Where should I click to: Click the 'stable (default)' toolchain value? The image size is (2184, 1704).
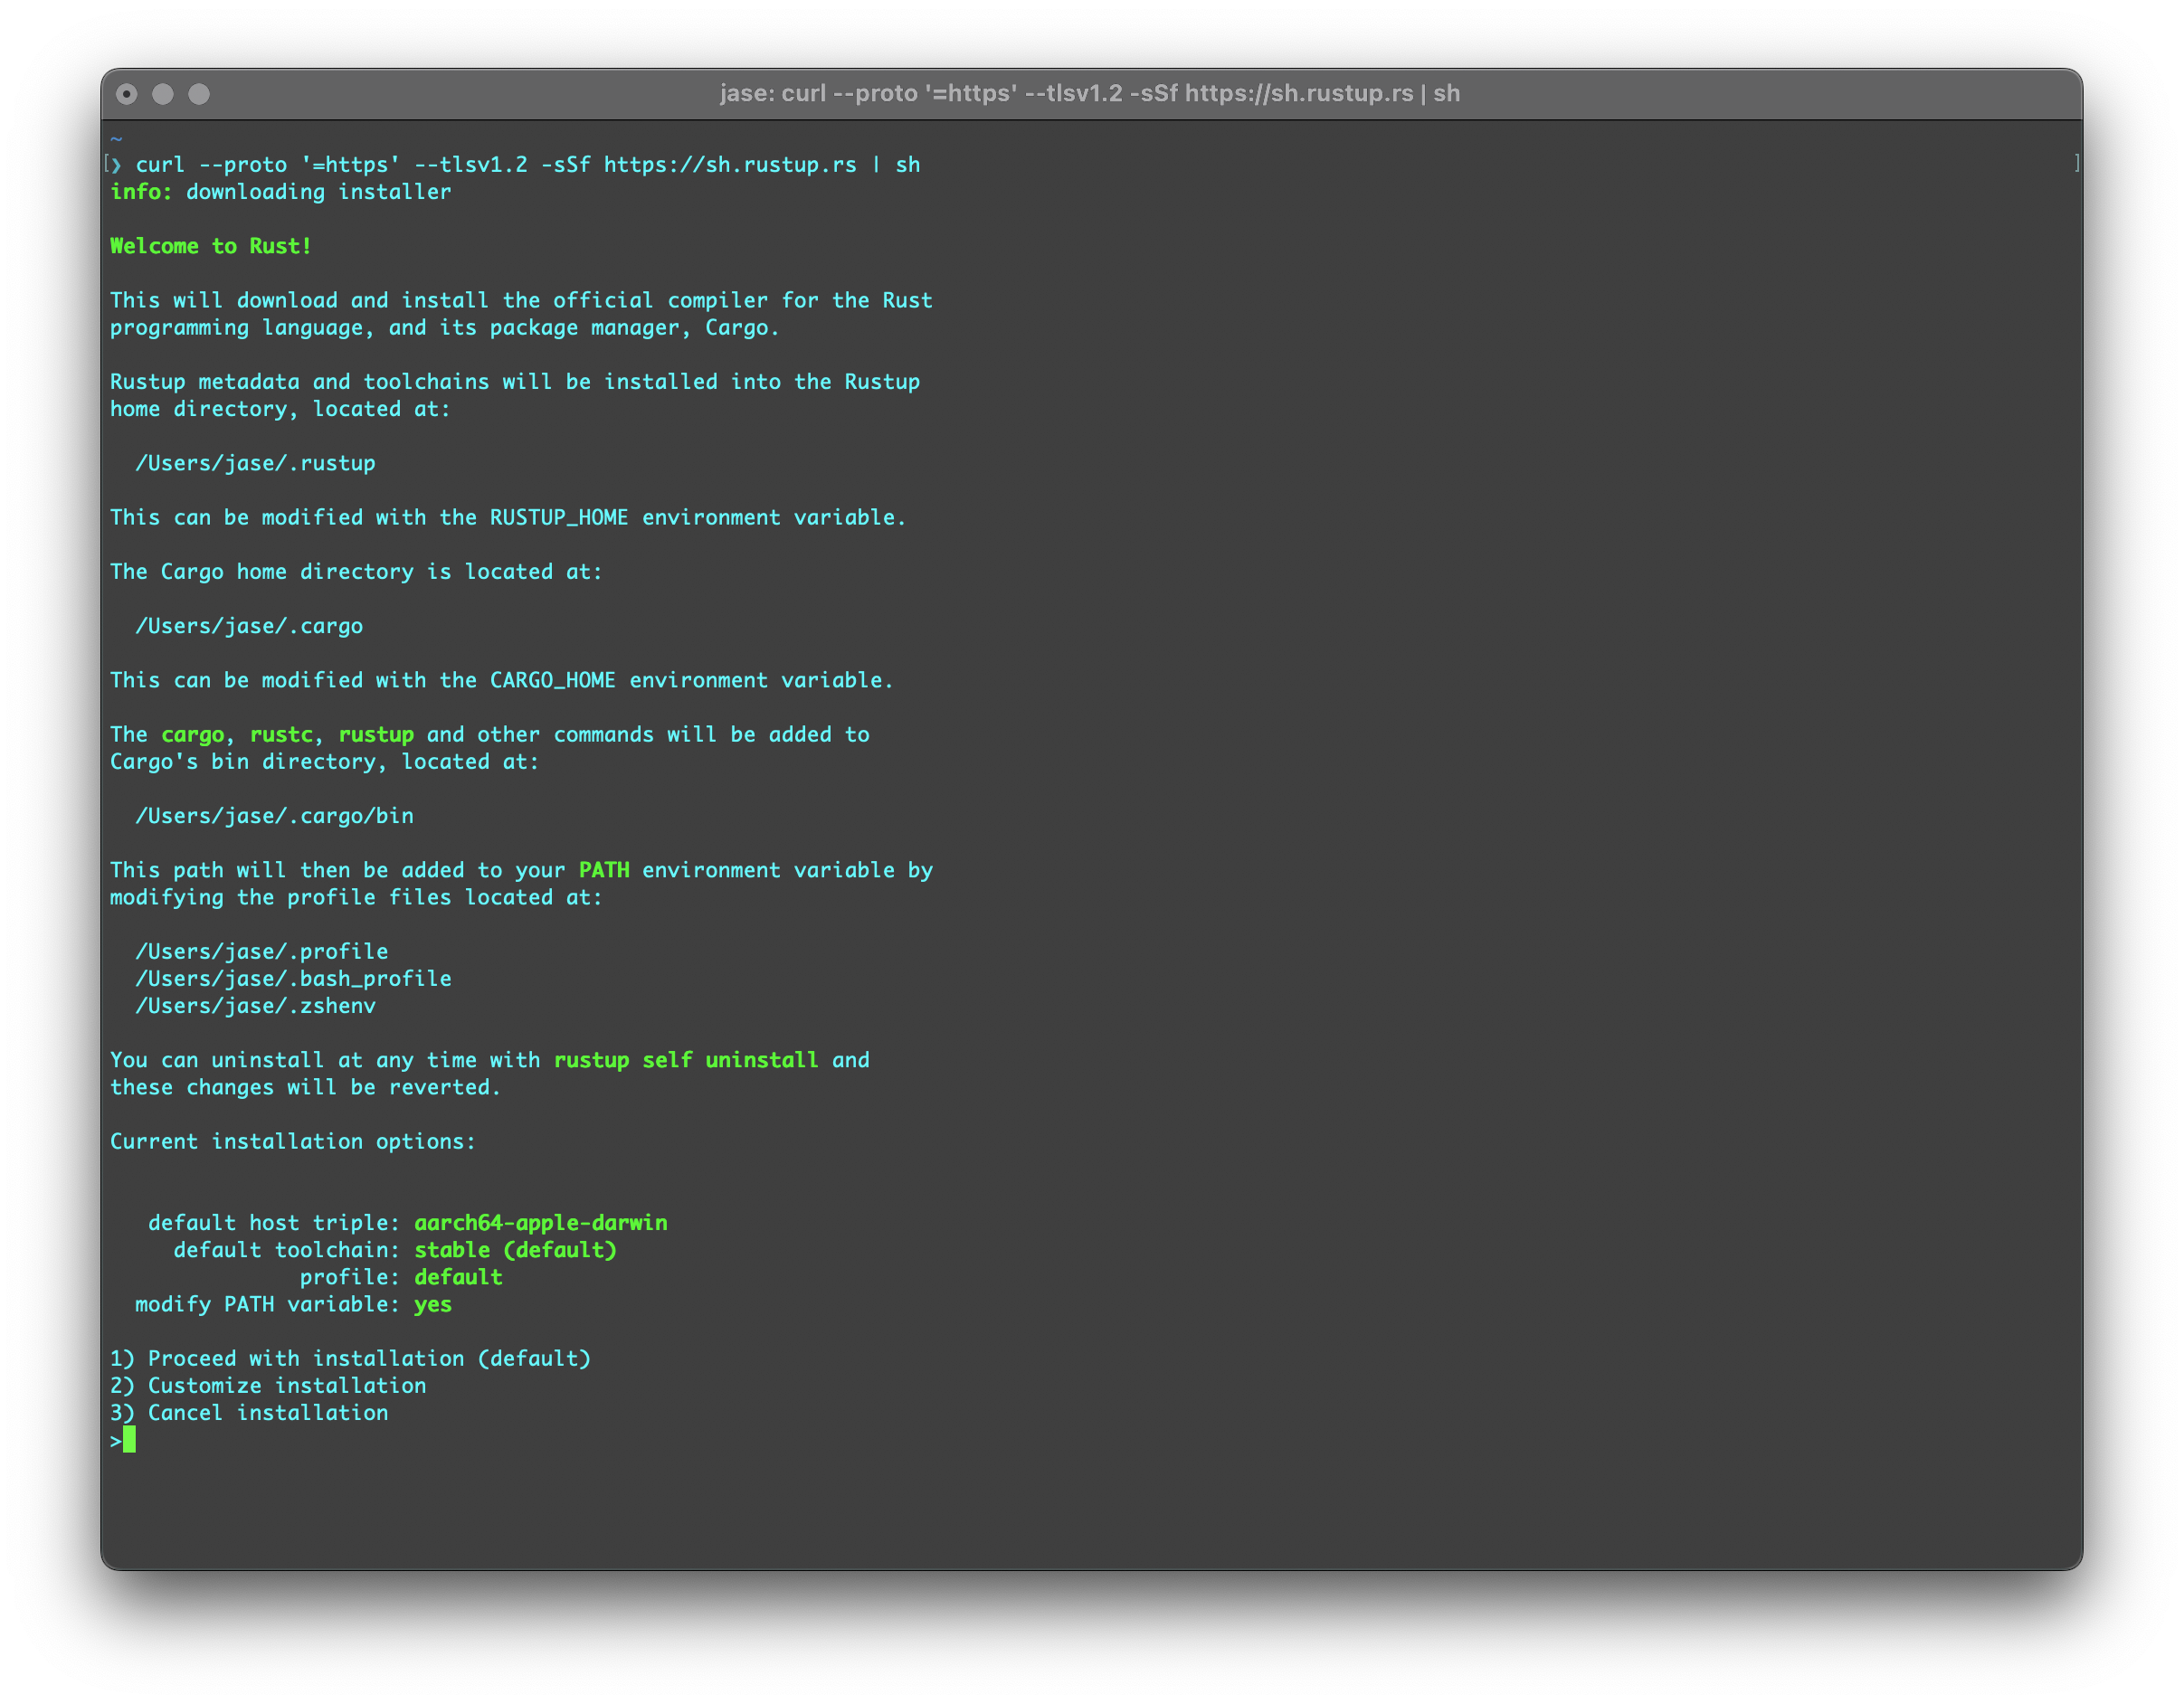click(x=515, y=1250)
